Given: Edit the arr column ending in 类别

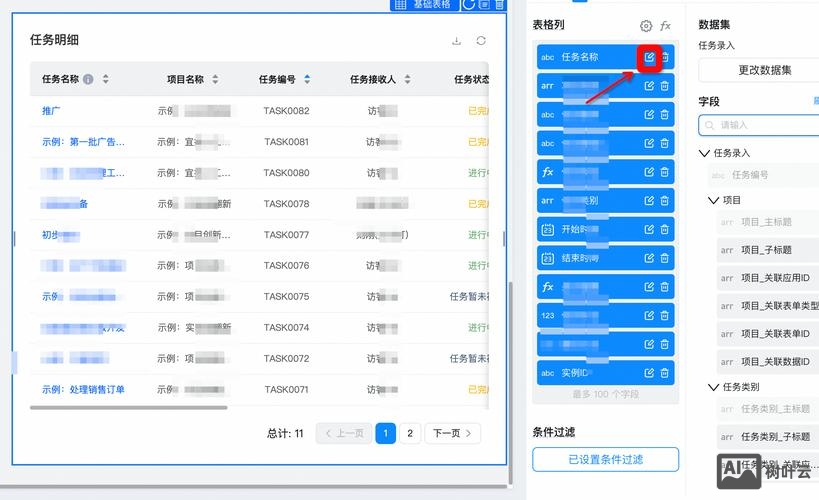Looking at the screenshot, I should pos(649,201).
